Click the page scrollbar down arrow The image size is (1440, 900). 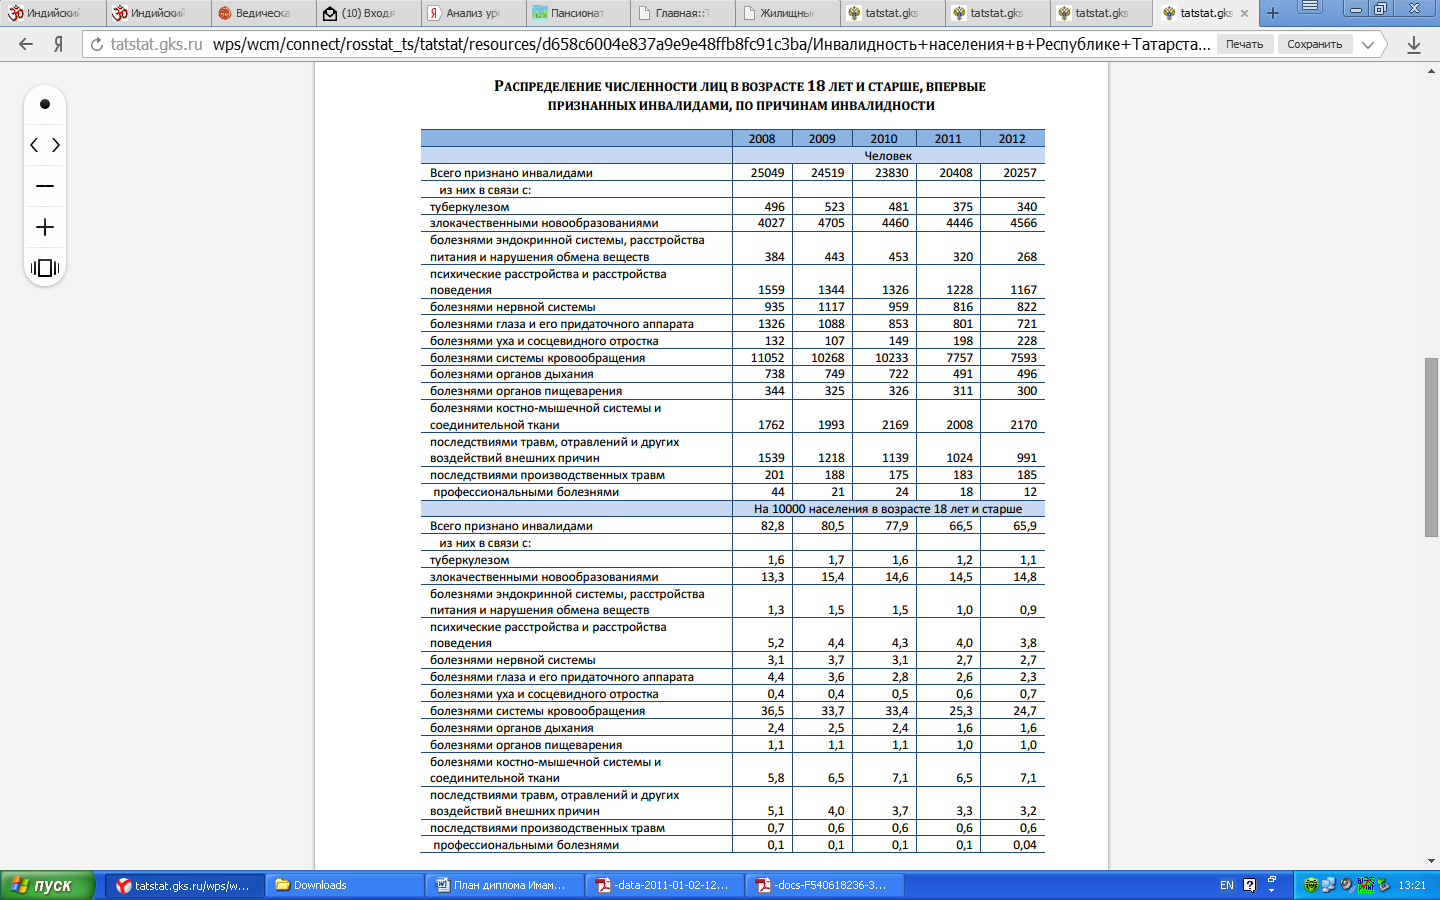(x=1432, y=861)
